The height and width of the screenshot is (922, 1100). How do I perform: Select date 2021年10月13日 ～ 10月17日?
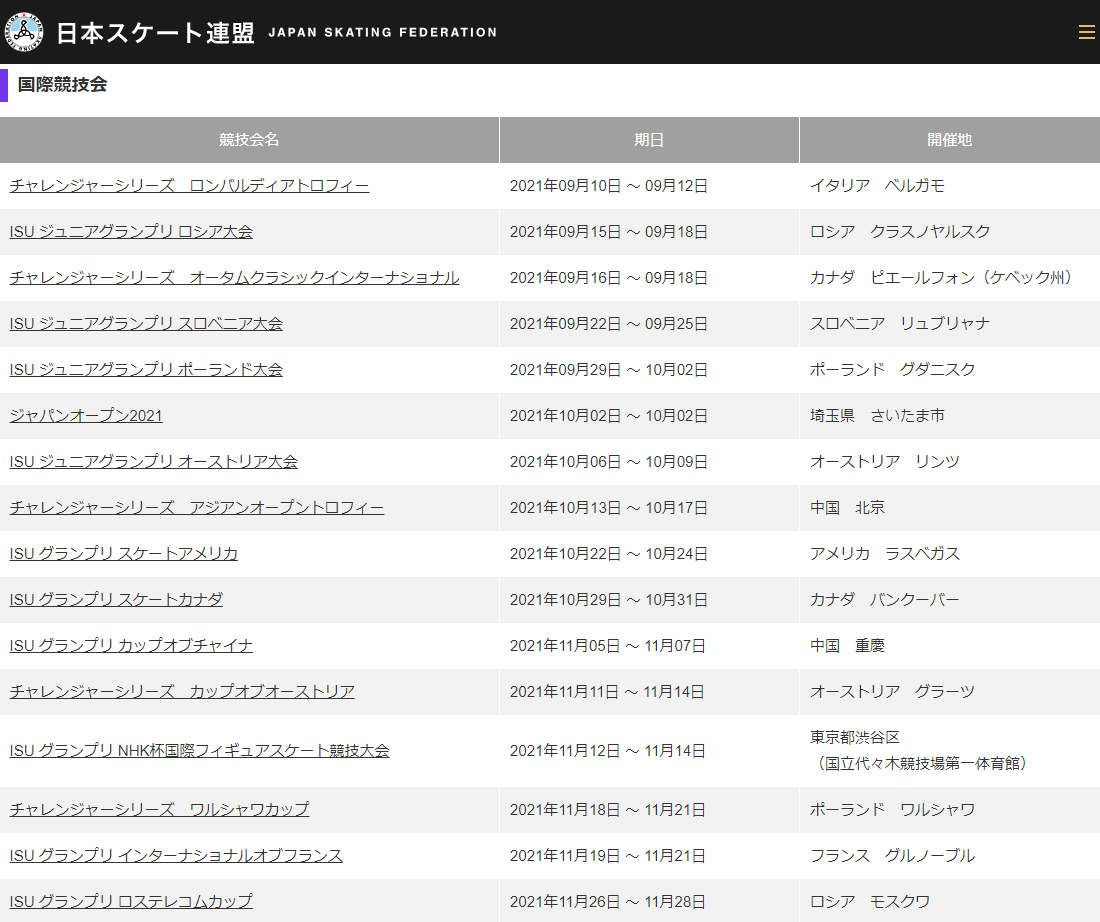(x=608, y=507)
